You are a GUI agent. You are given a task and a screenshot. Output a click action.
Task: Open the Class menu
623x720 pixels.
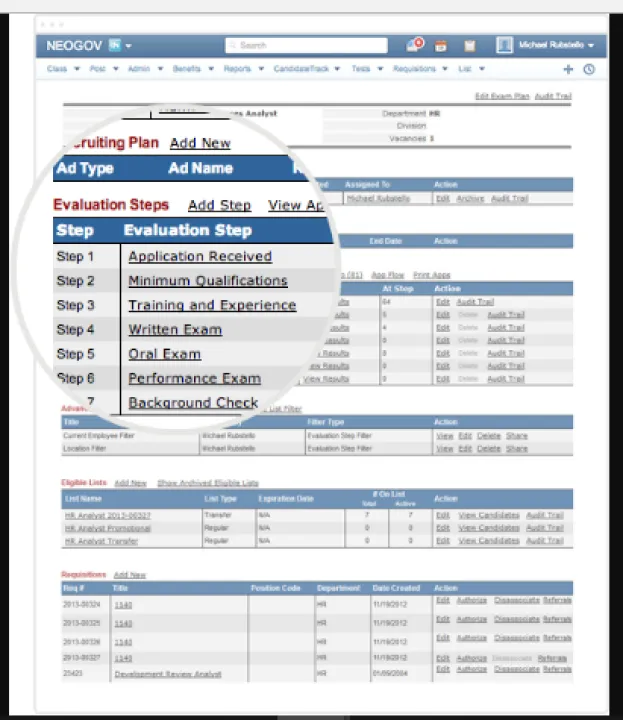click(57, 69)
